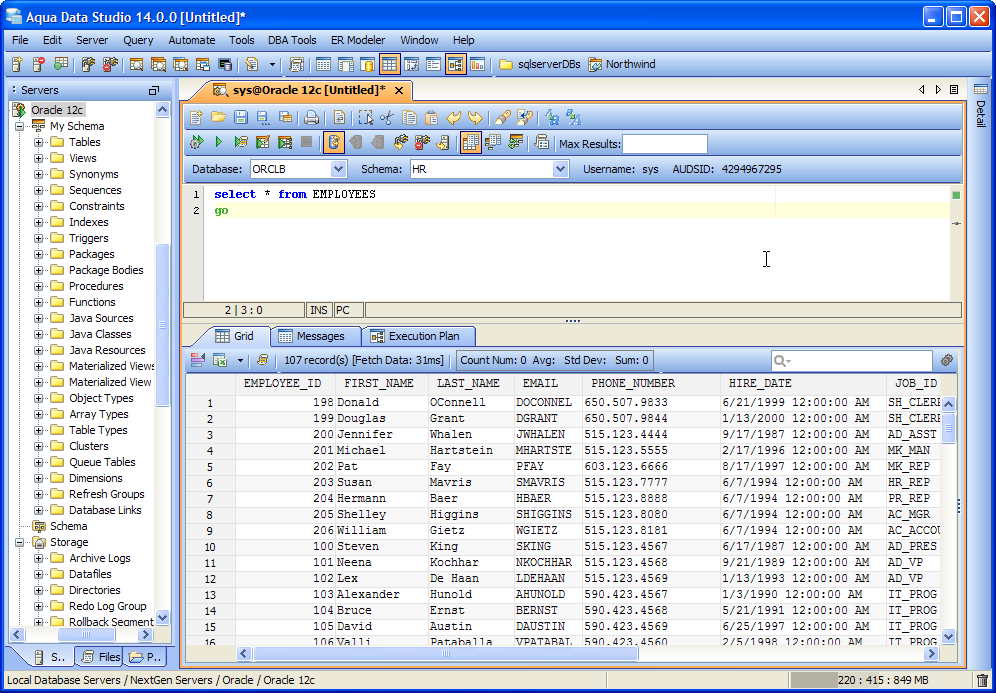Toggle the highlighted Auto Commit button
The height and width of the screenshot is (693, 996).
333,142
